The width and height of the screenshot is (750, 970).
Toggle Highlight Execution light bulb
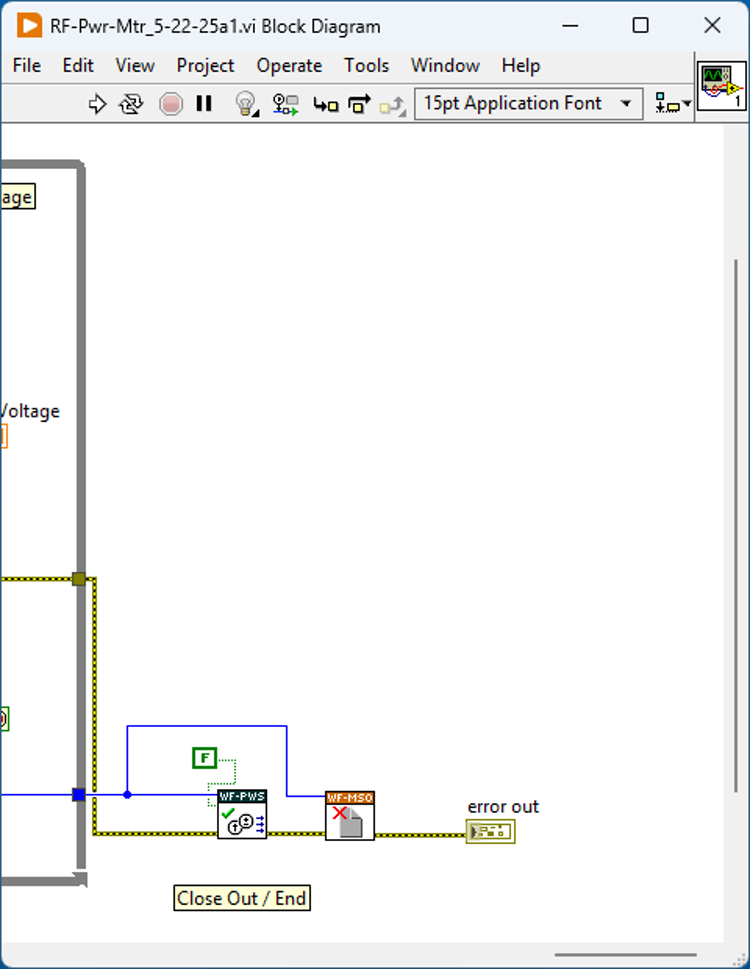tap(246, 103)
